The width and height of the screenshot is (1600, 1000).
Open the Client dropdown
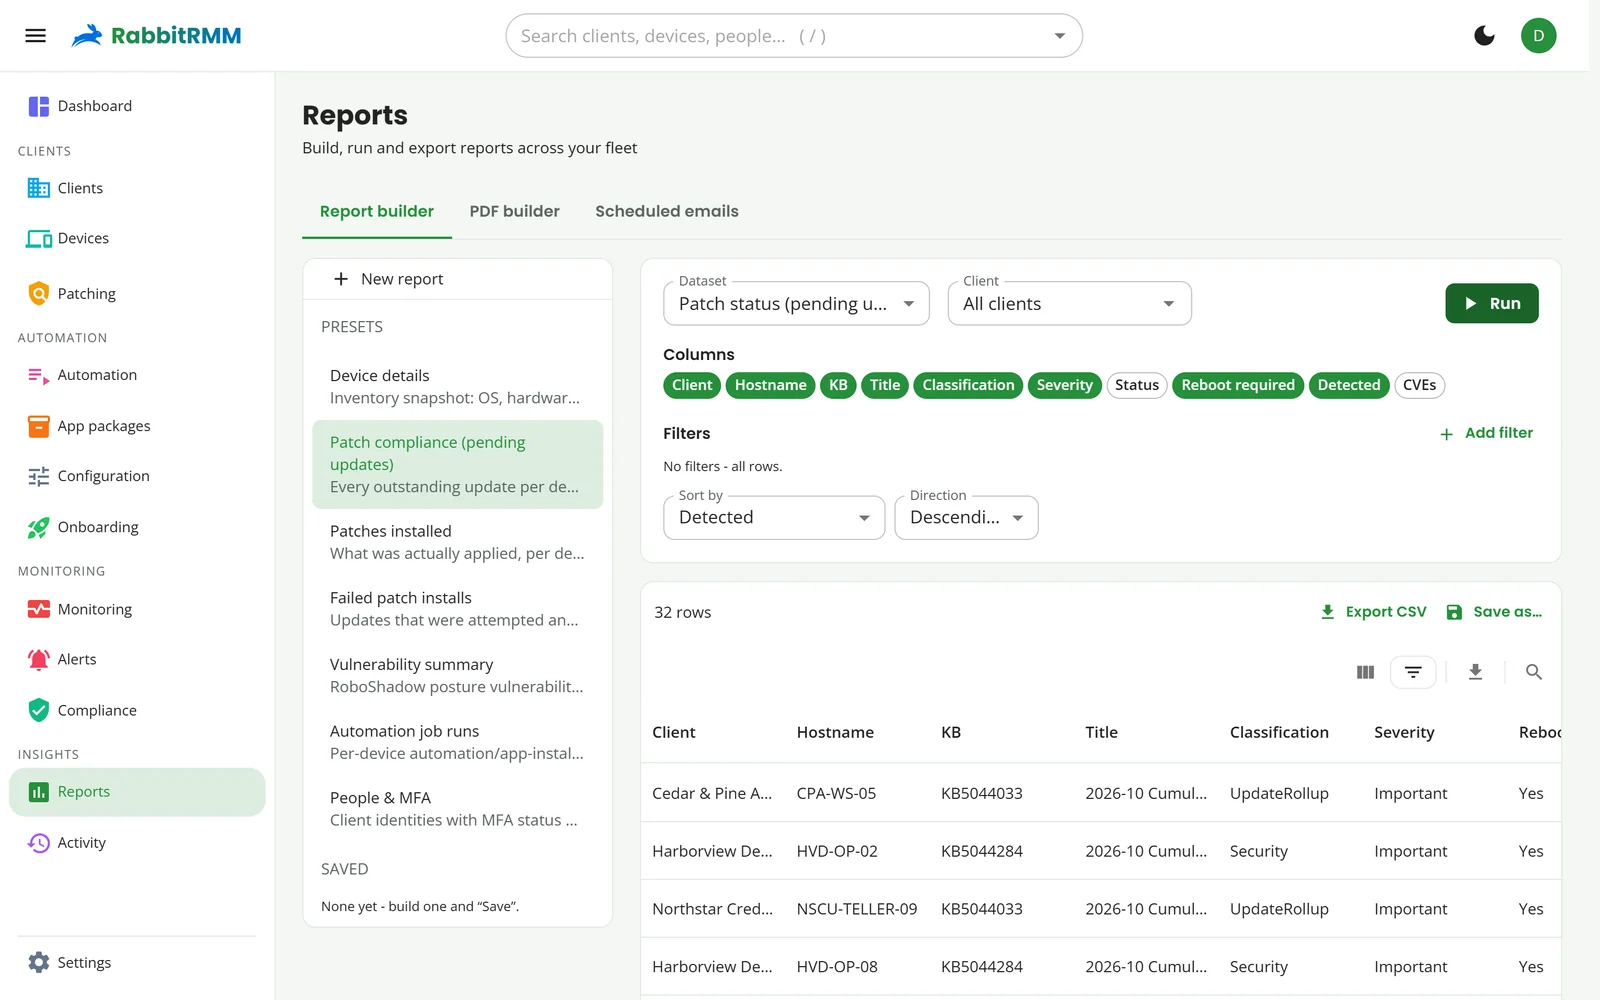pyautogui.click(x=1069, y=304)
